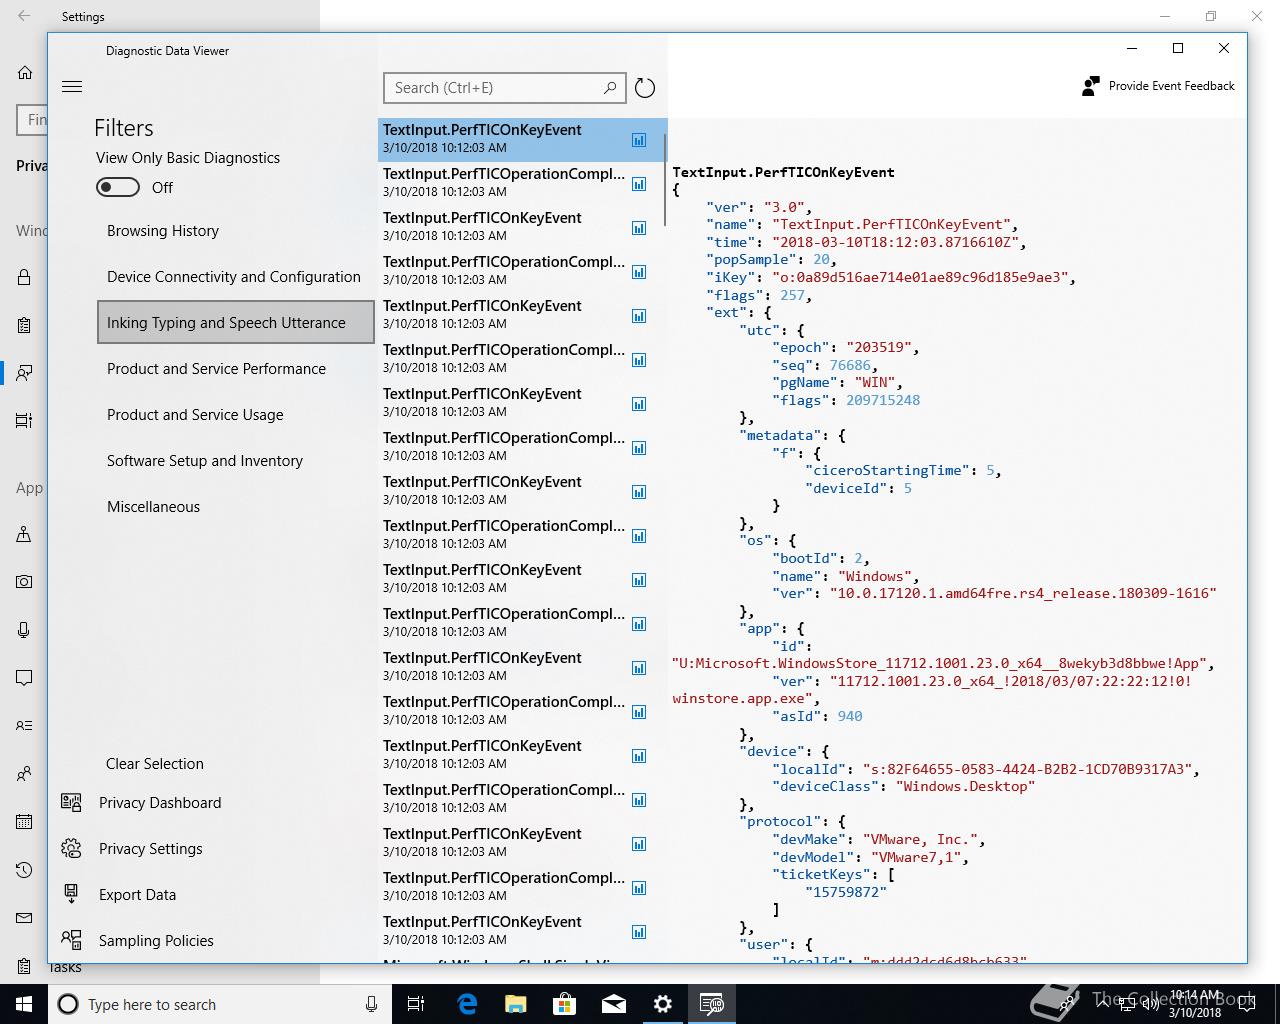Click the OS version string 10.0.17120.1.amd64fre.rs4_release
This screenshot has width=1280, height=1024.
[1022, 593]
